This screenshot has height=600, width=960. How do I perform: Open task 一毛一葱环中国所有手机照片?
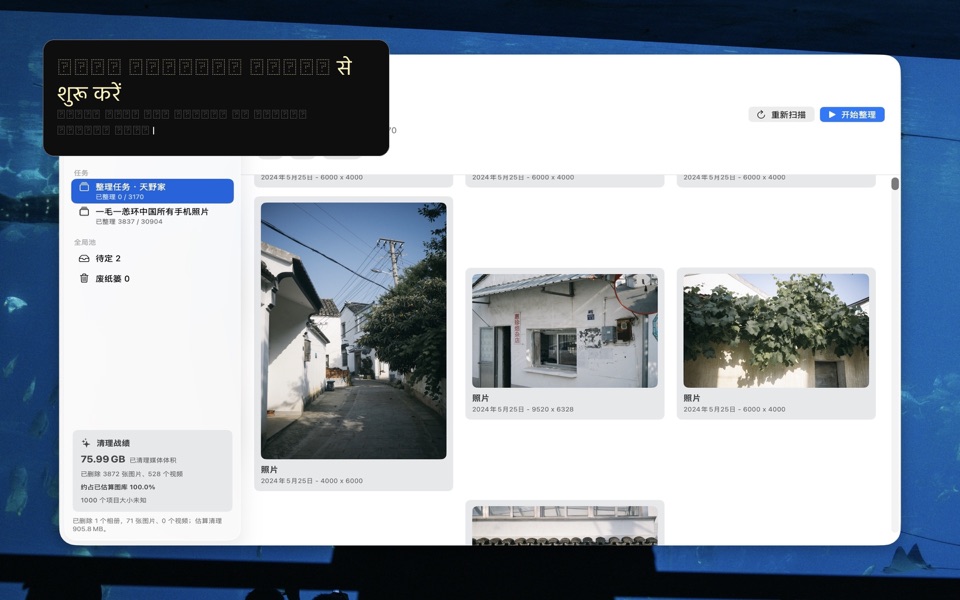point(152,216)
